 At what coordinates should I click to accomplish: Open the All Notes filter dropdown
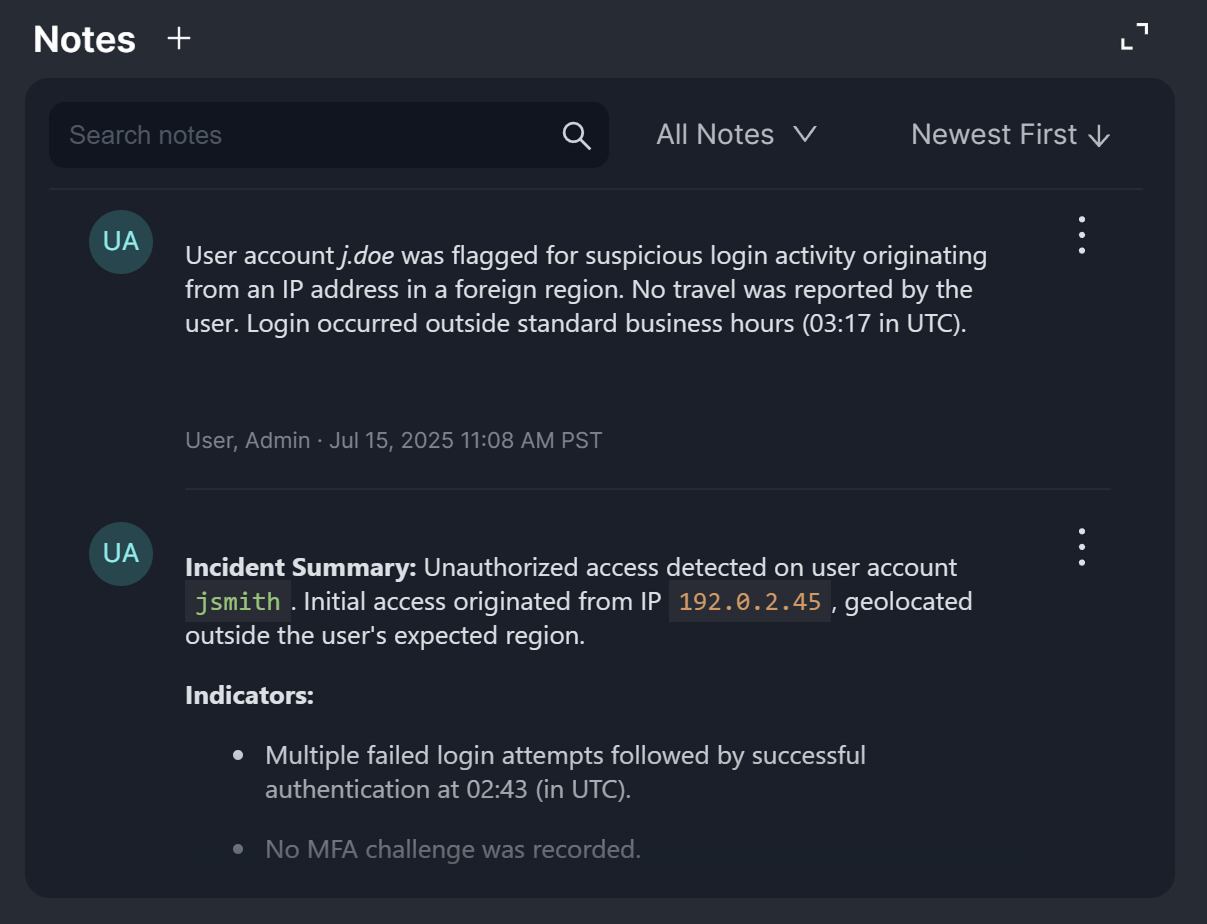pyautogui.click(x=736, y=135)
